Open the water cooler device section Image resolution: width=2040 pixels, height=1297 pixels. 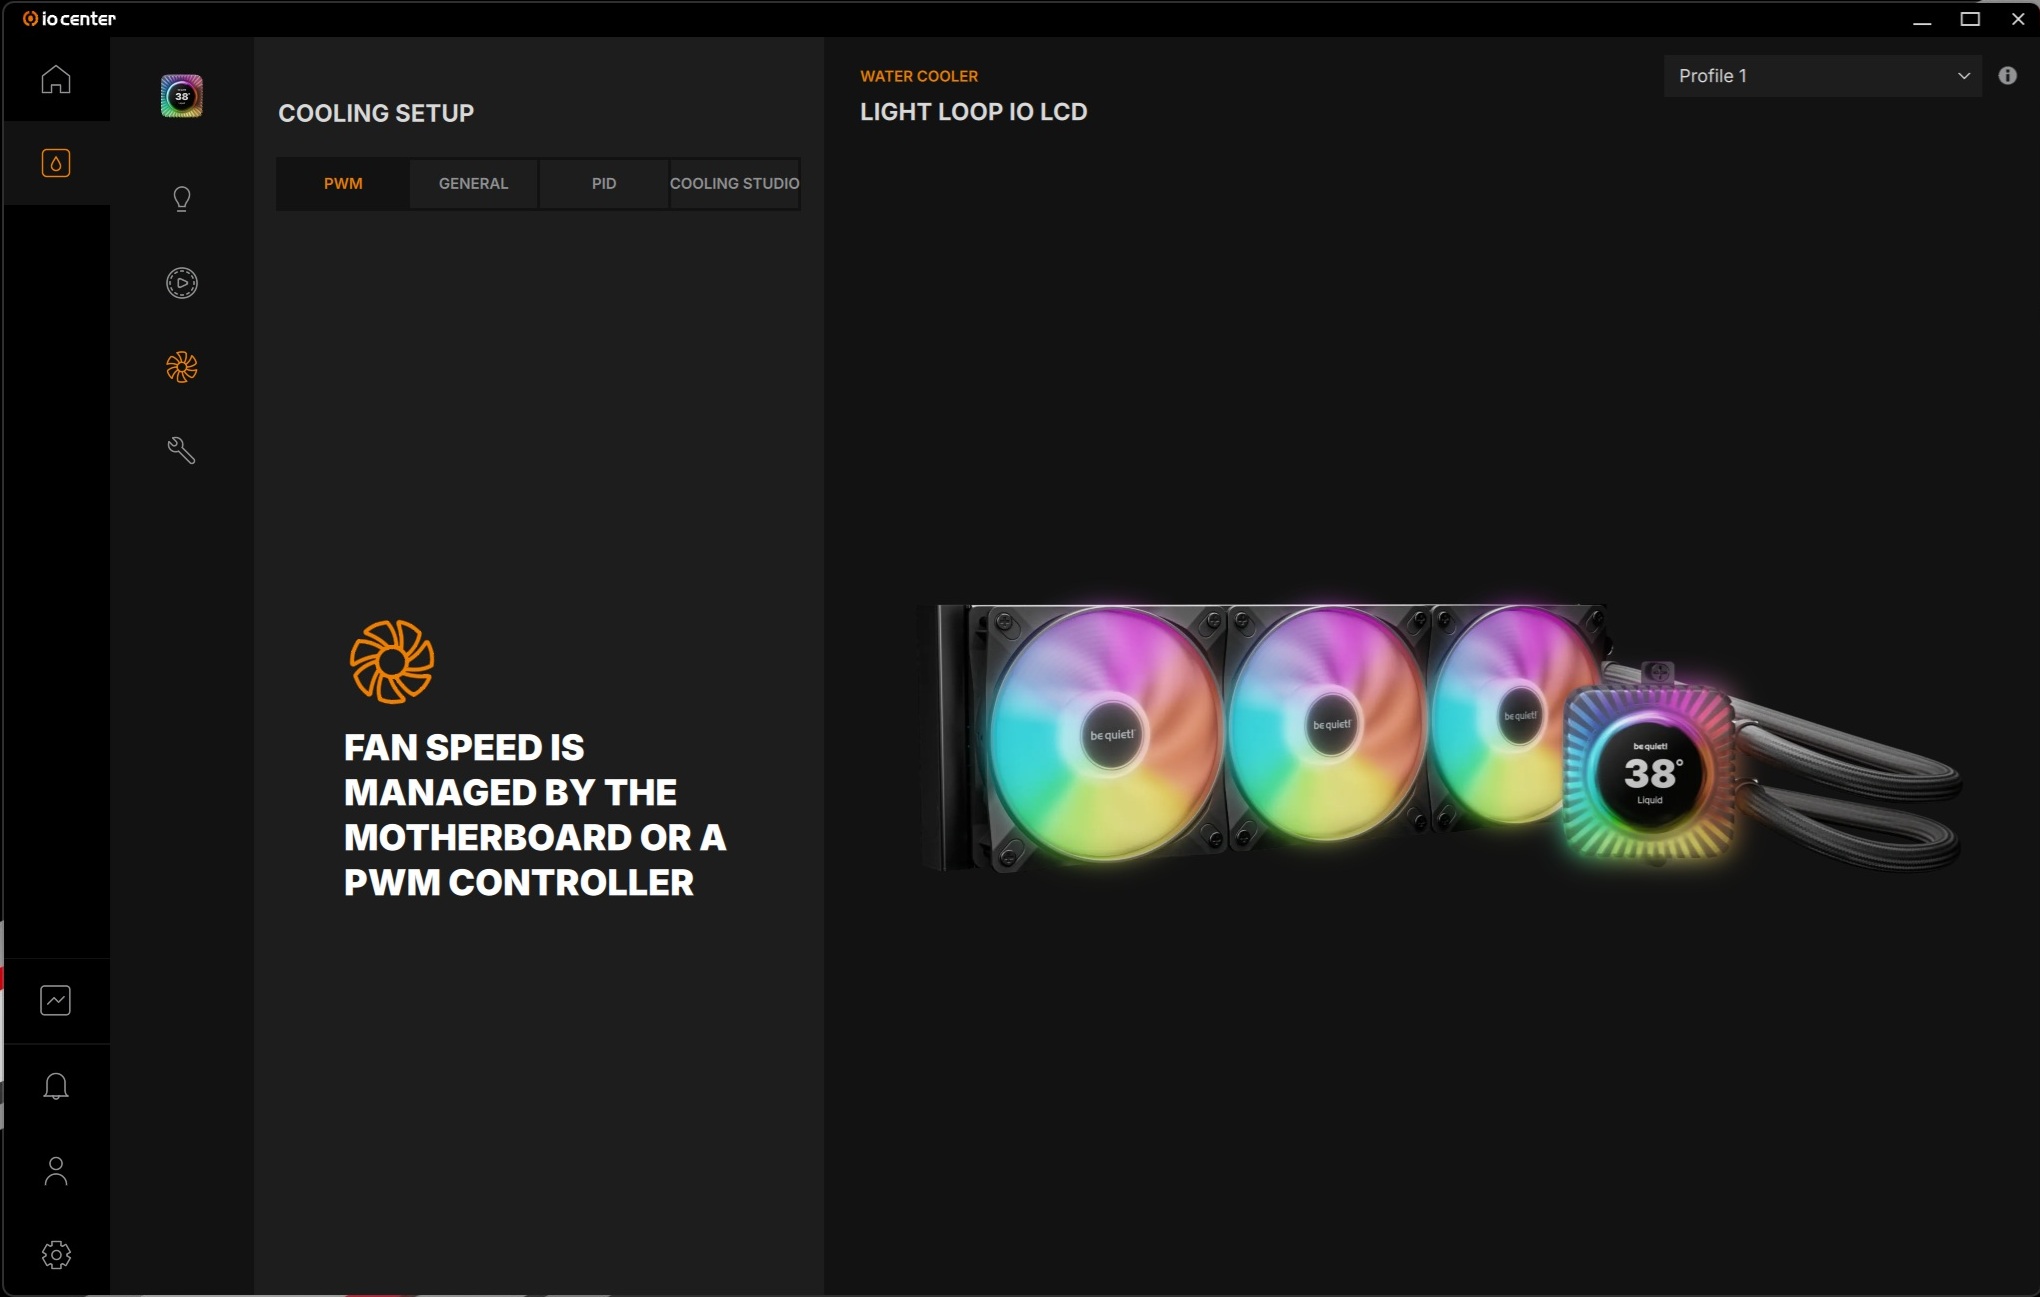pyautogui.click(x=56, y=163)
